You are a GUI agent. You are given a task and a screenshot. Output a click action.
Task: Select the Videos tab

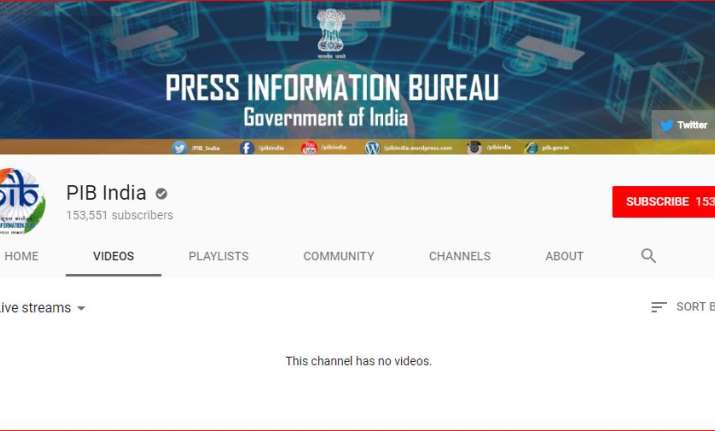pyautogui.click(x=114, y=256)
